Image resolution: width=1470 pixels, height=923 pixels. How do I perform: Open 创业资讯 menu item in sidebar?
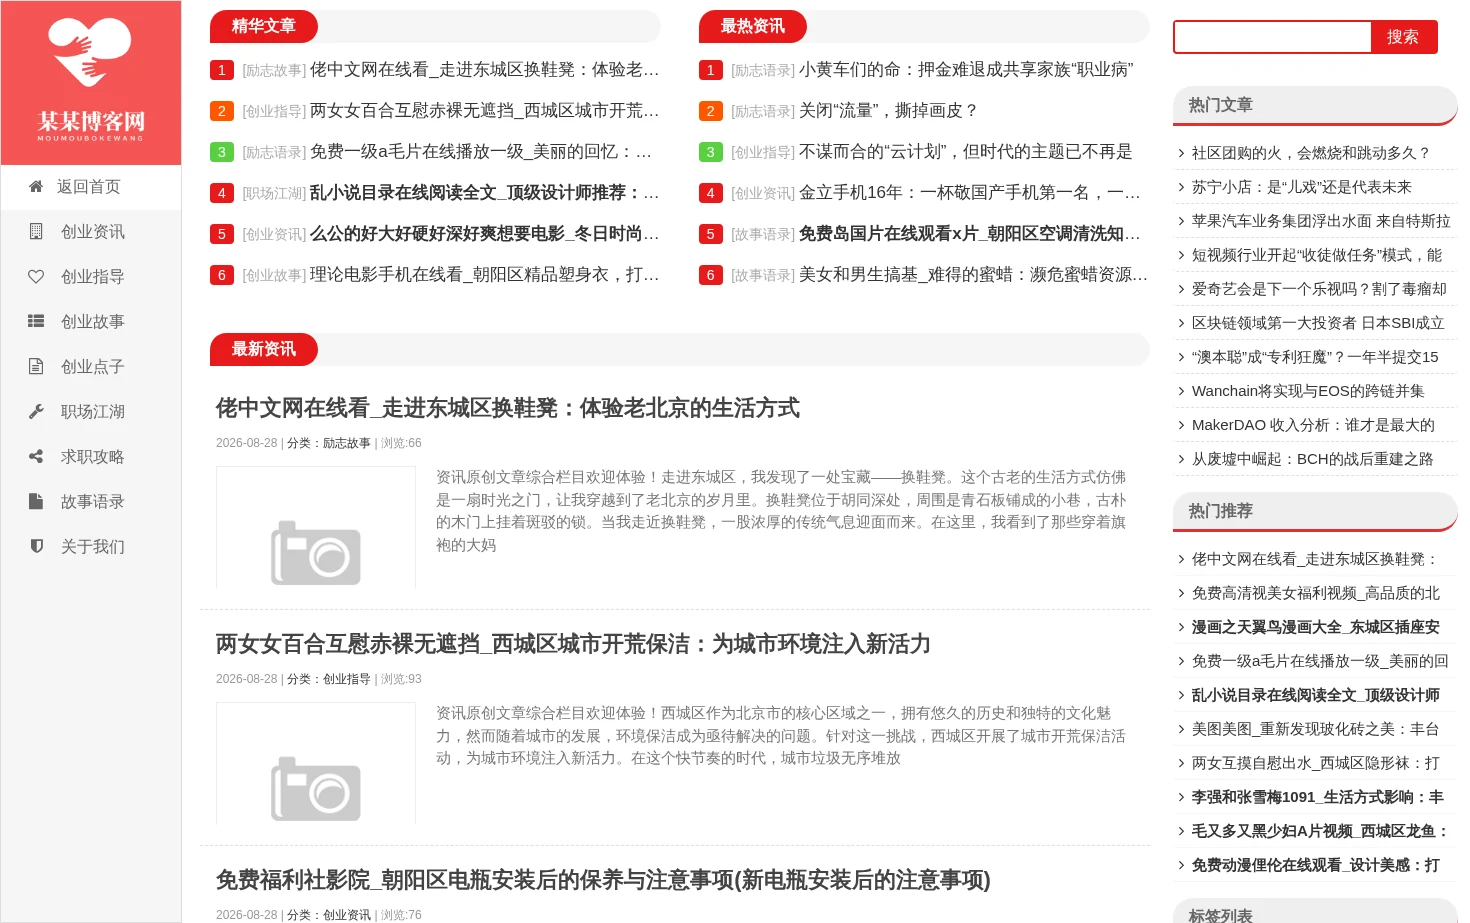91,232
